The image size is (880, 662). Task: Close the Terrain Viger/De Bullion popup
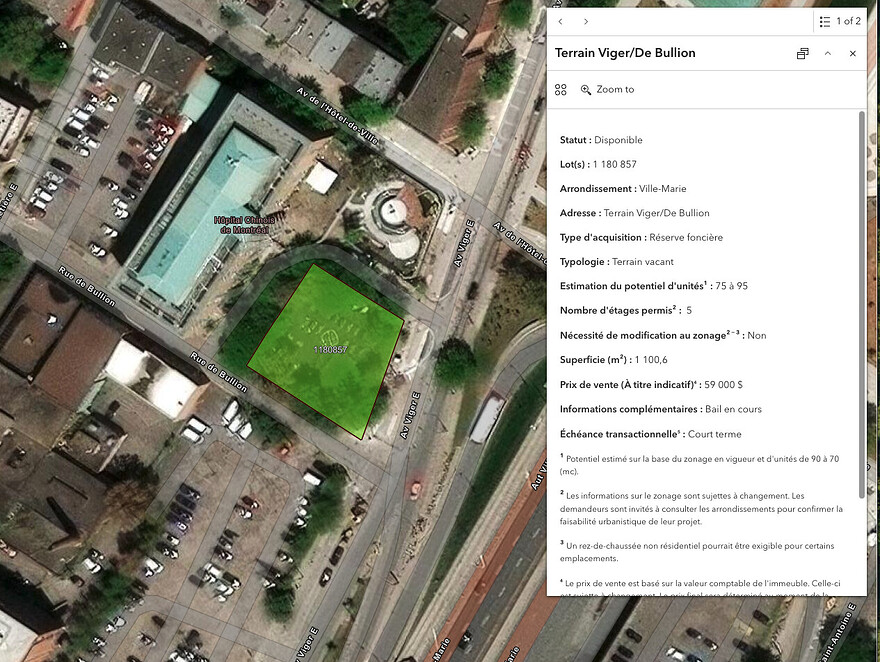pyautogui.click(x=853, y=53)
